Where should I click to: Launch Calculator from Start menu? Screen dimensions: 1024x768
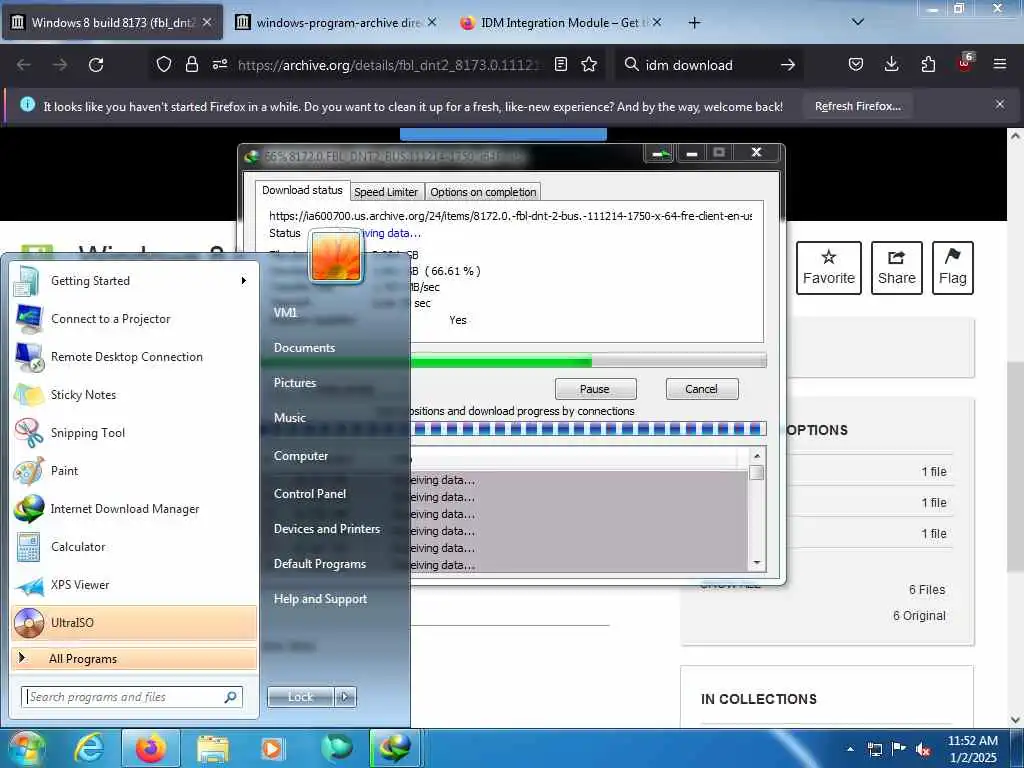[x=133, y=547]
